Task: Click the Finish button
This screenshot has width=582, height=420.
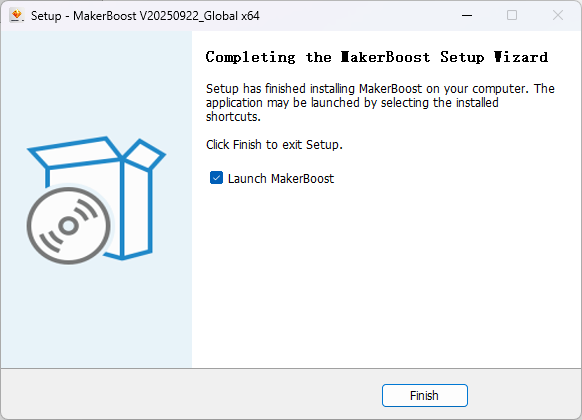Action: pyautogui.click(x=425, y=395)
